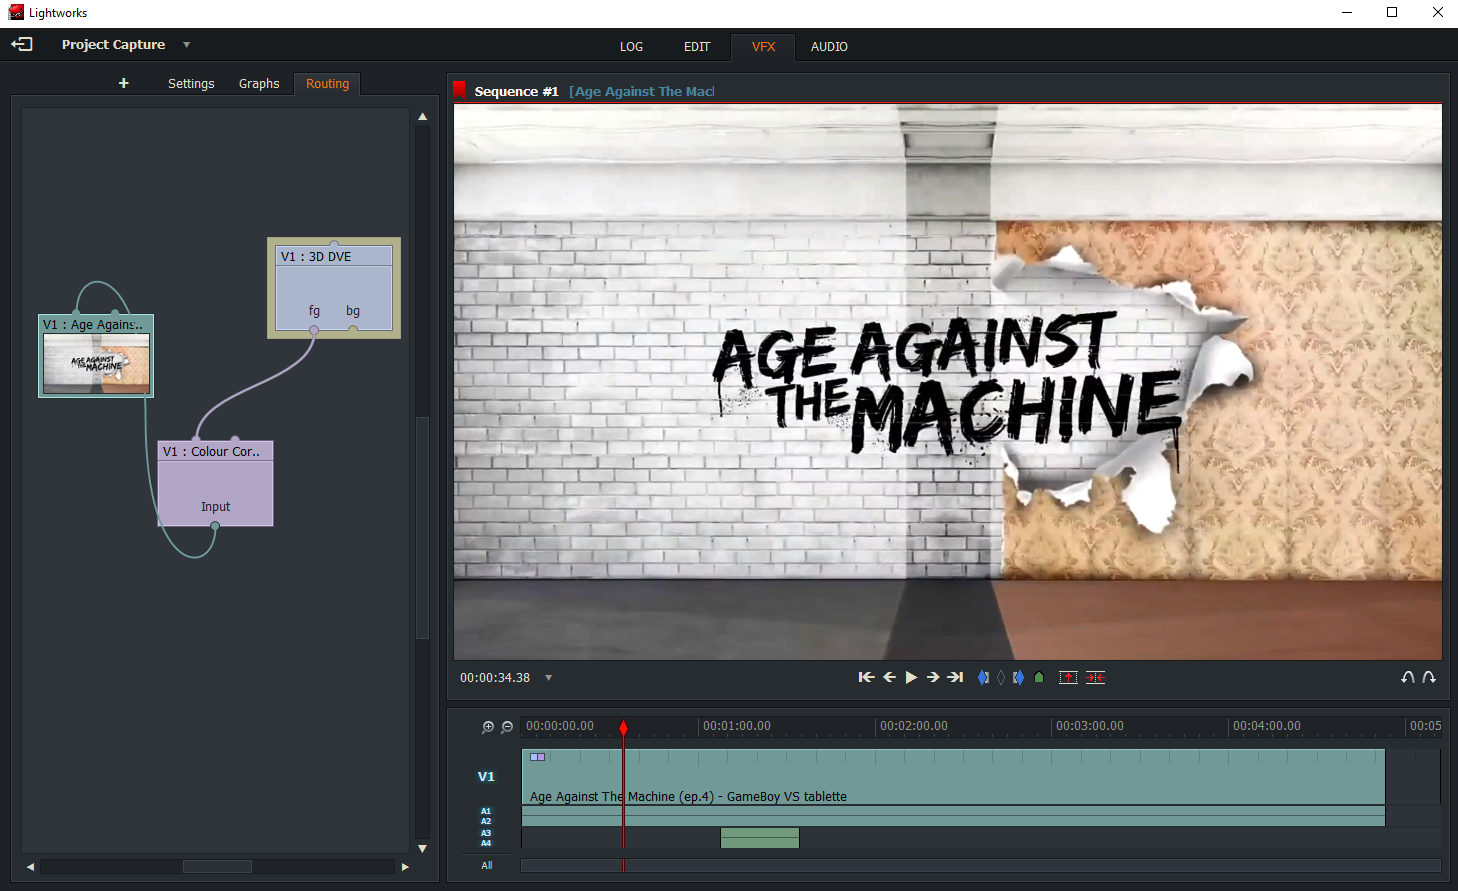Viewport: 1458px width, 891px height.
Task: Zoom out on the timeline
Action: tap(507, 727)
